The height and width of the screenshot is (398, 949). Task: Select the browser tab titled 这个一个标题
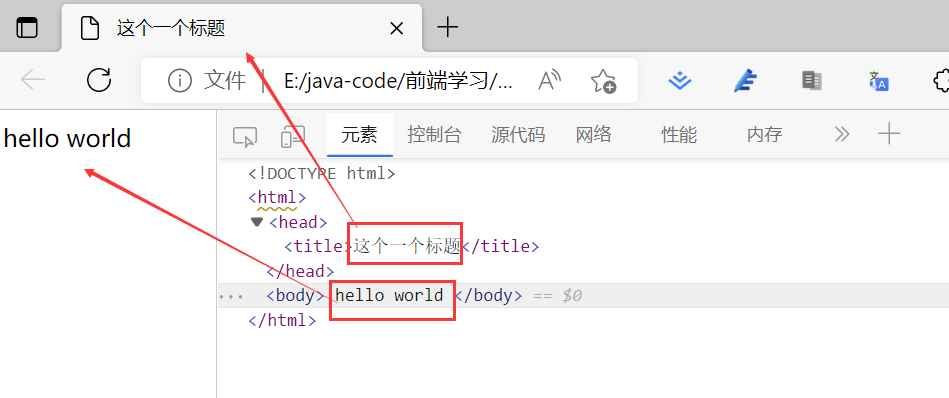click(x=241, y=28)
